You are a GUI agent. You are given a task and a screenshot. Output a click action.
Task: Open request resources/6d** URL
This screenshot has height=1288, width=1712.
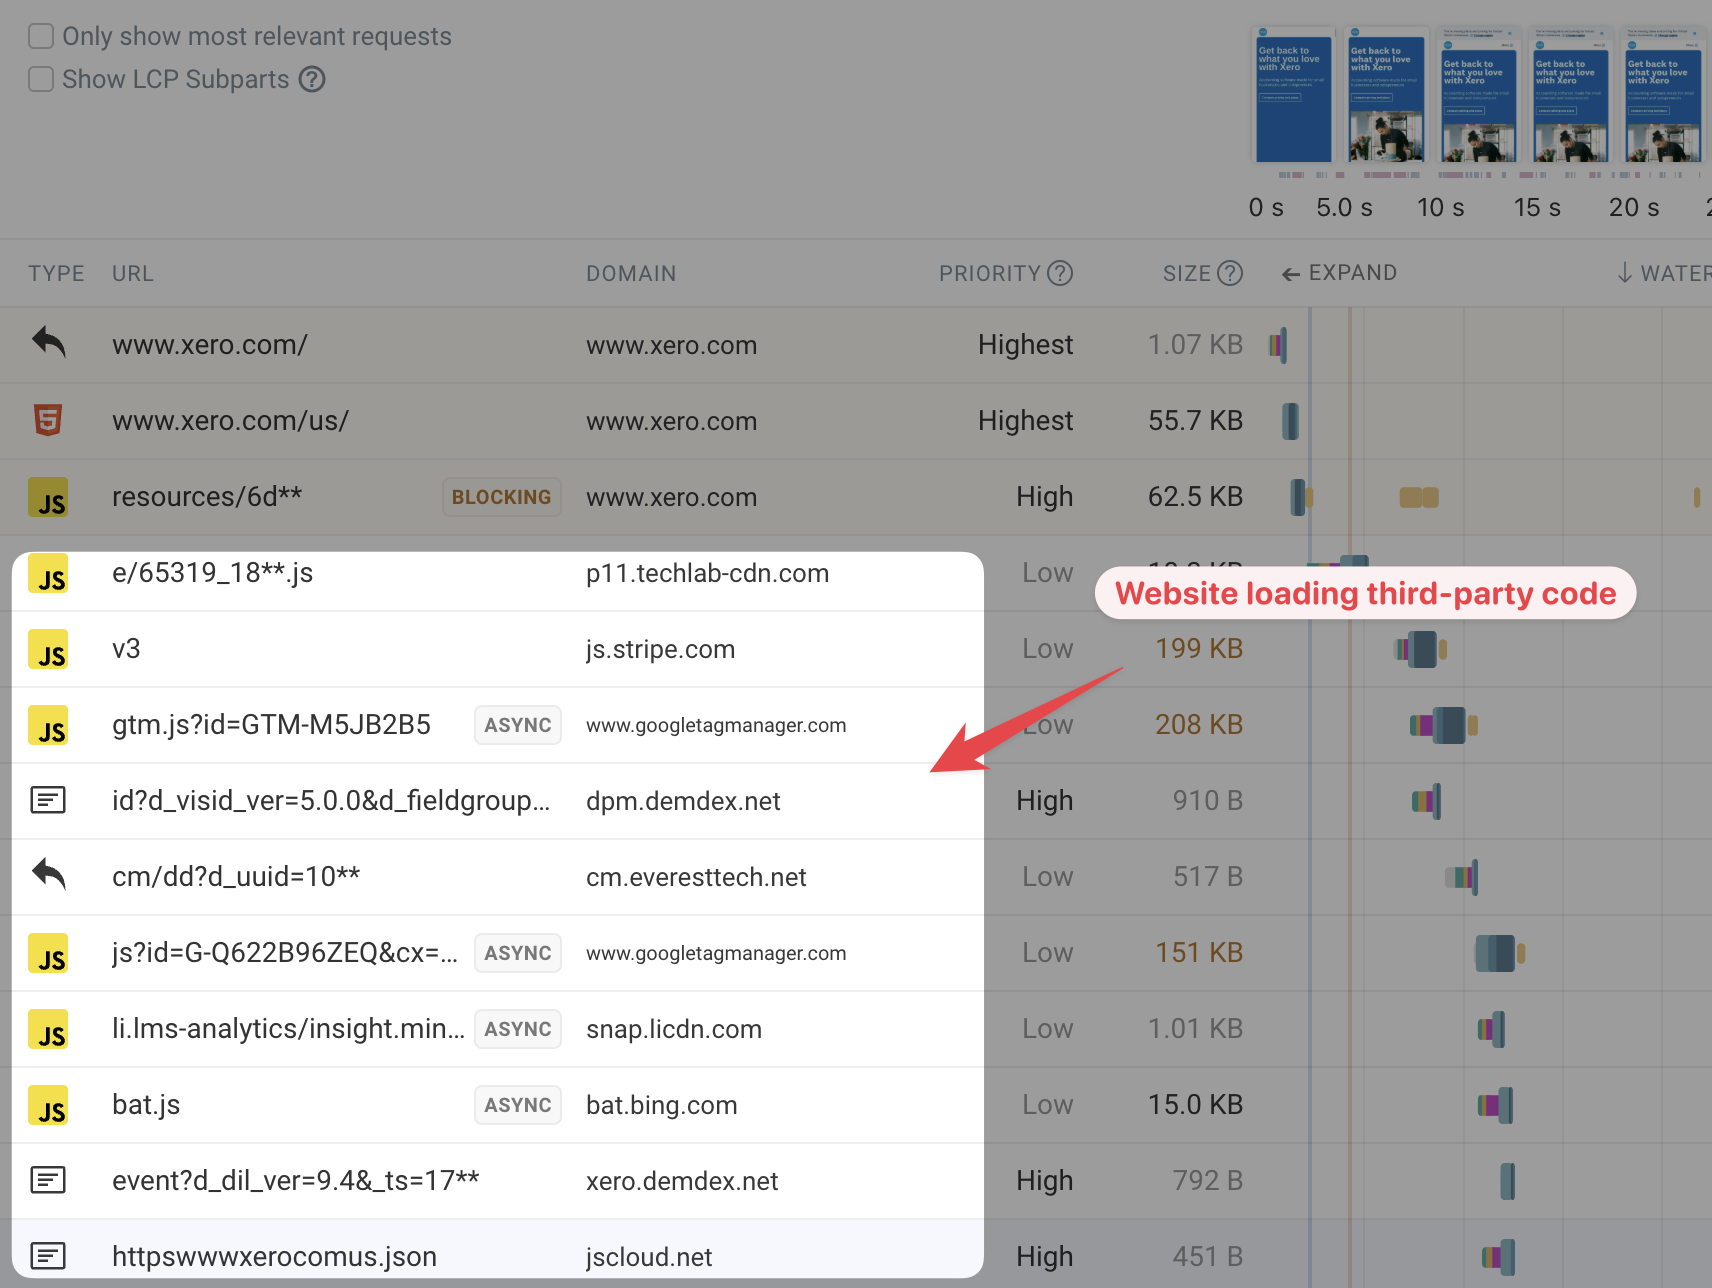(207, 497)
